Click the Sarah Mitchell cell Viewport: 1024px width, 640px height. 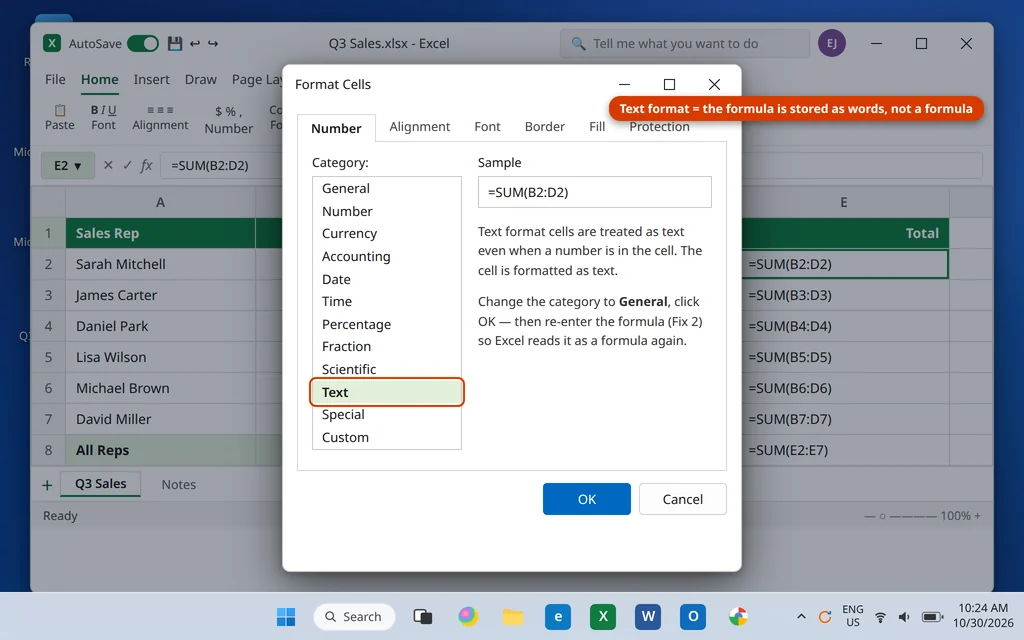coord(160,264)
